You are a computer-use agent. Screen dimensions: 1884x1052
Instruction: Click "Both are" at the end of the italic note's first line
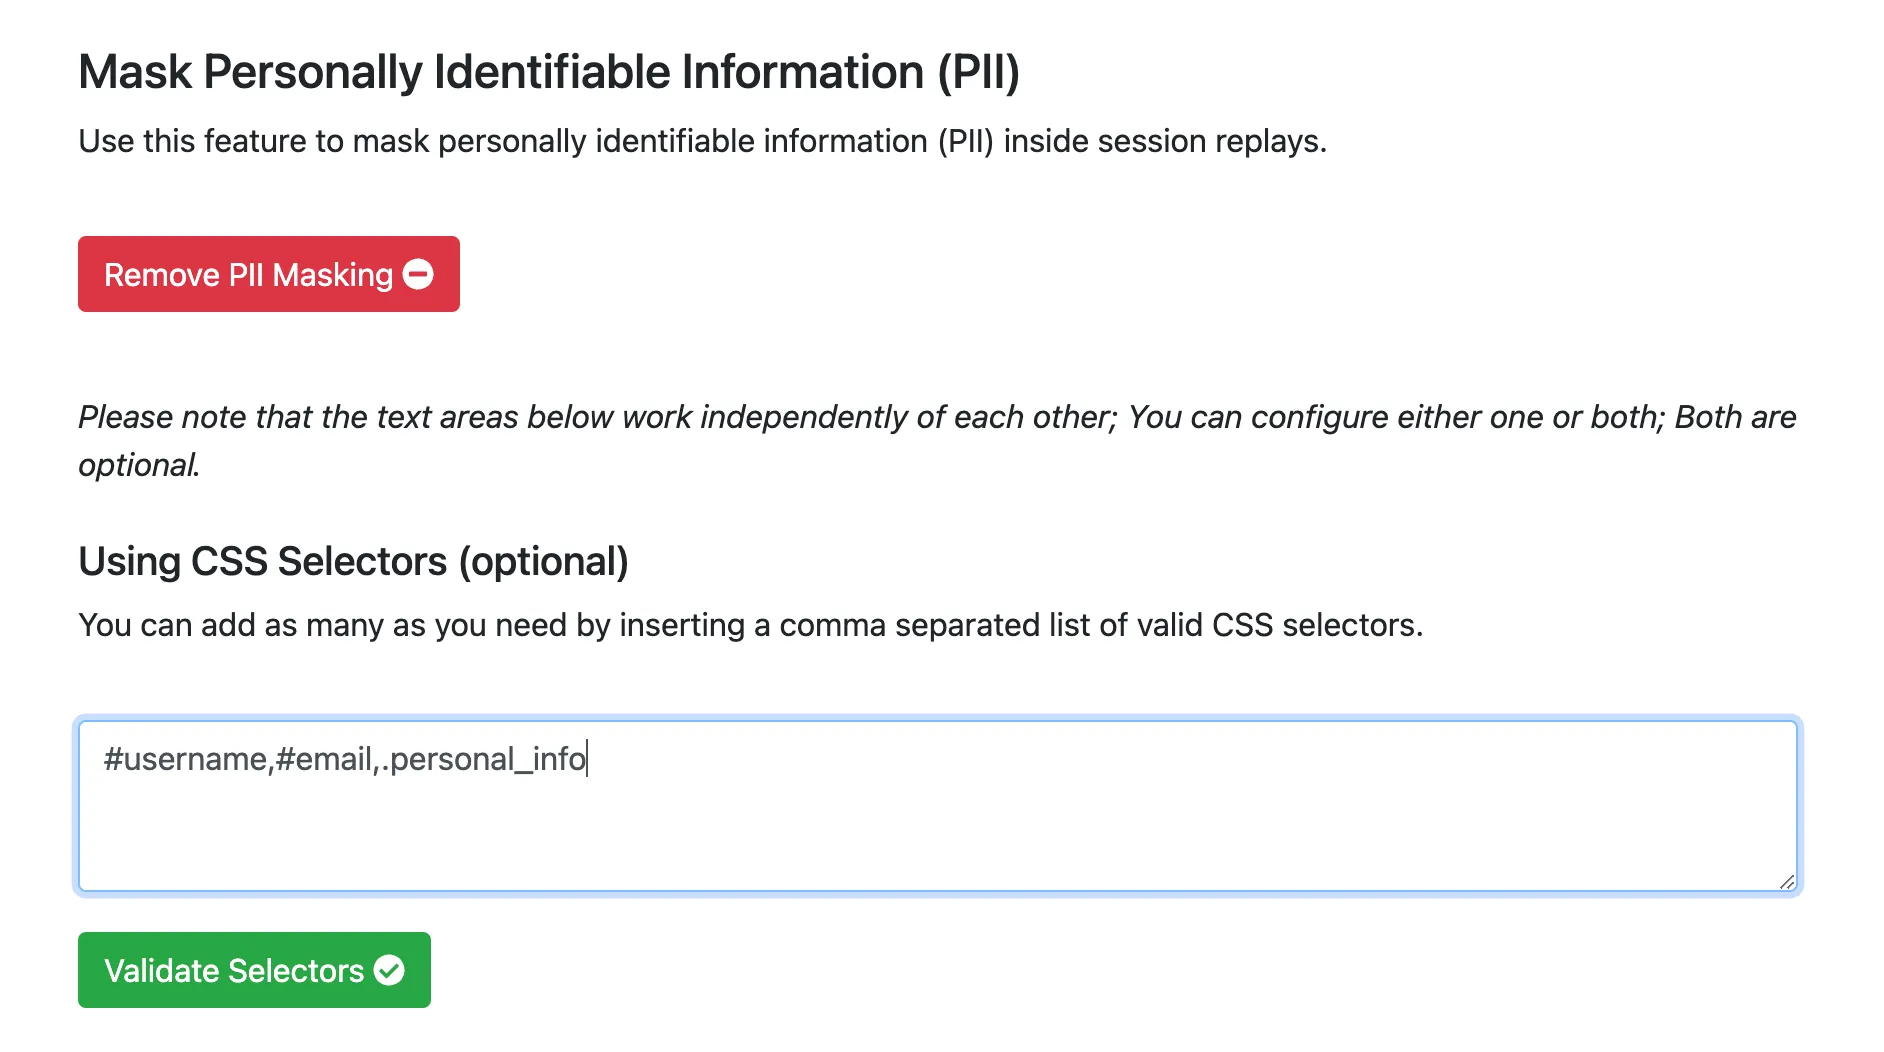click(1735, 417)
